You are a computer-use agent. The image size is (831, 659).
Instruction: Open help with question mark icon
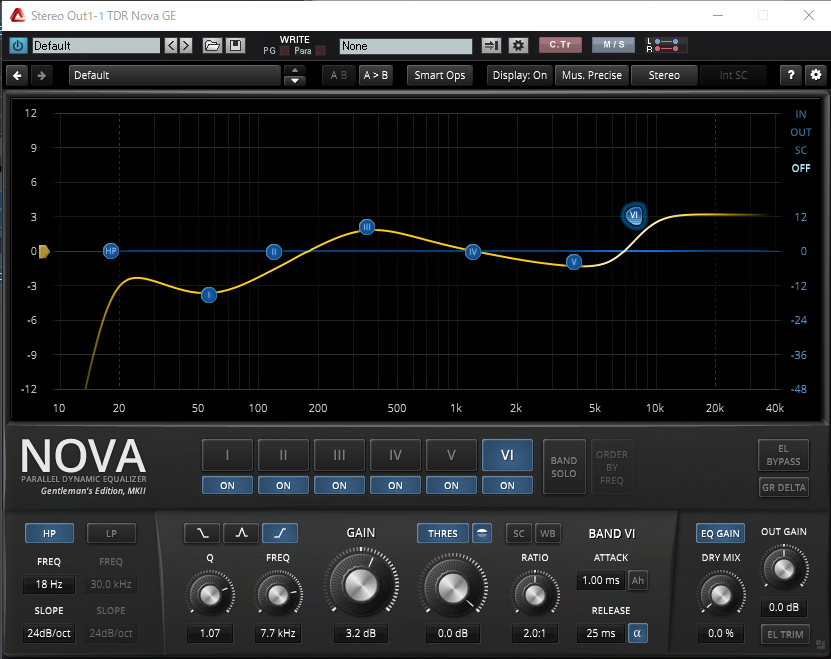pos(791,75)
